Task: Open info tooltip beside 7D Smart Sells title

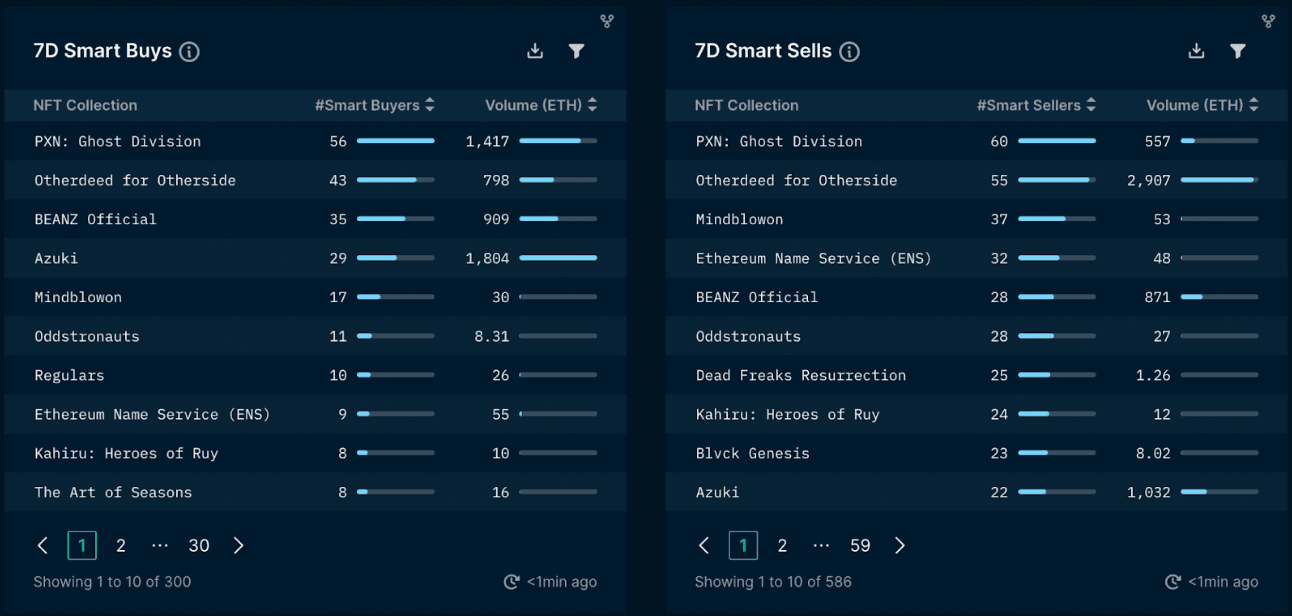Action: pyautogui.click(x=849, y=52)
